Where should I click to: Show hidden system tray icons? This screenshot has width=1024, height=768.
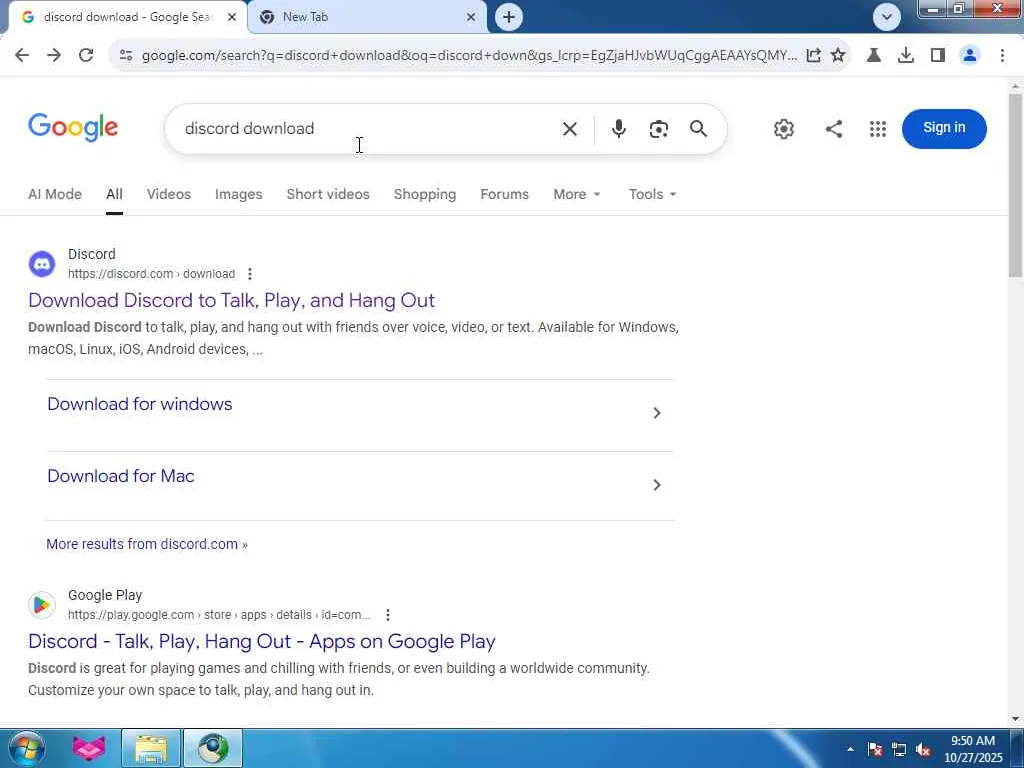[x=850, y=749]
